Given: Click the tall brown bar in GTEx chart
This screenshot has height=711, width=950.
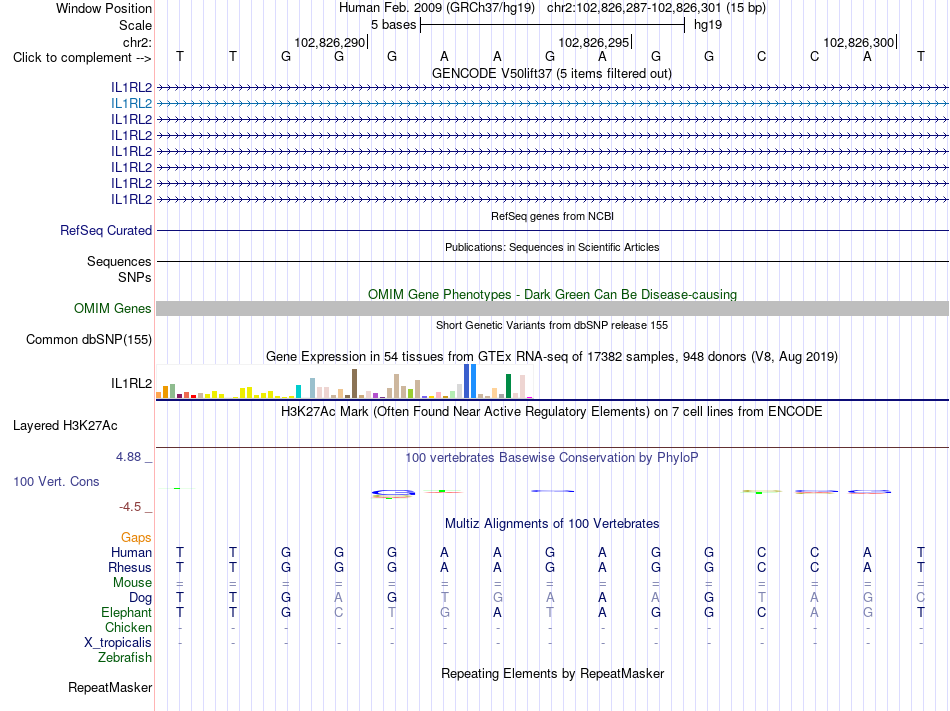Looking at the screenshot, I should (354, 383).
